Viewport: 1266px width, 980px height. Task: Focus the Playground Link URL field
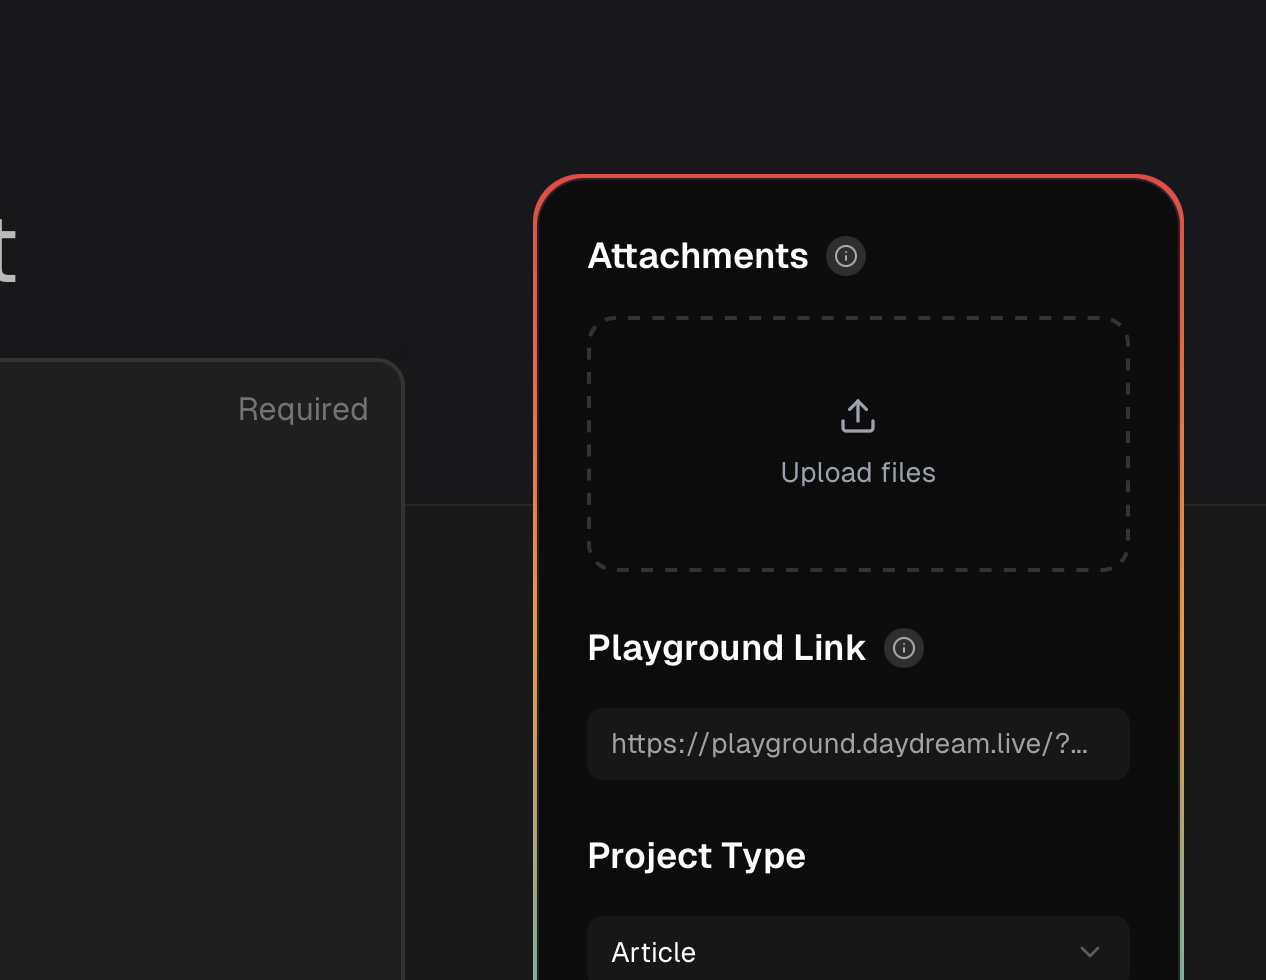coord(858,744)
